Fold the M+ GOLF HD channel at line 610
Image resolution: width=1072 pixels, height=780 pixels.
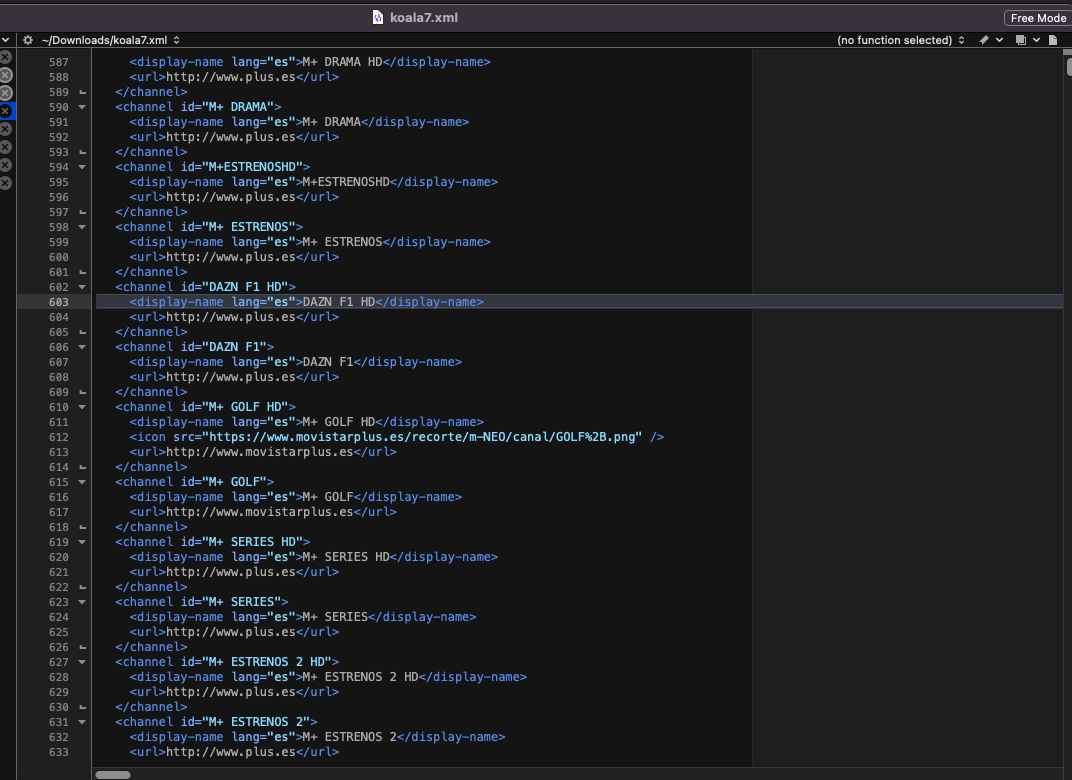(82, 407)
